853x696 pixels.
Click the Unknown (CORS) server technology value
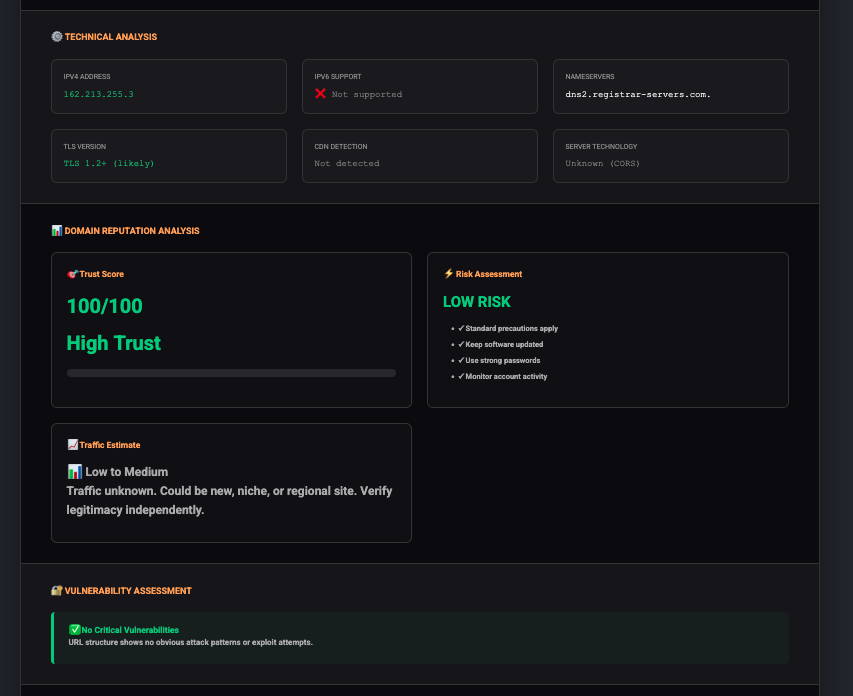point(602,163)
